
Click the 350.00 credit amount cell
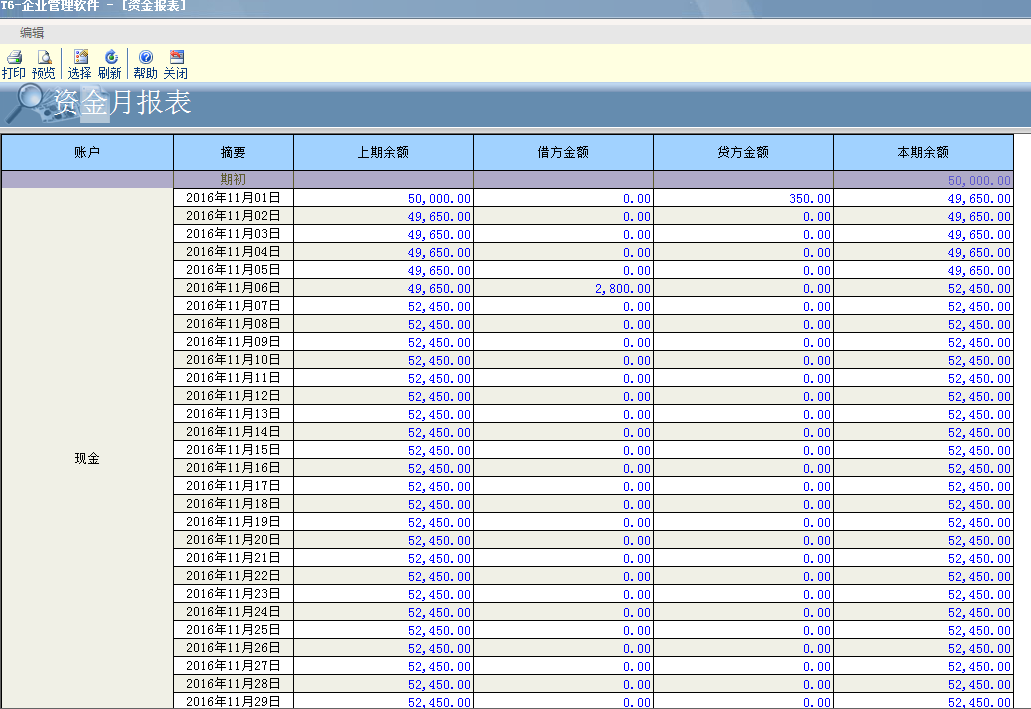(x=743, y=198)
